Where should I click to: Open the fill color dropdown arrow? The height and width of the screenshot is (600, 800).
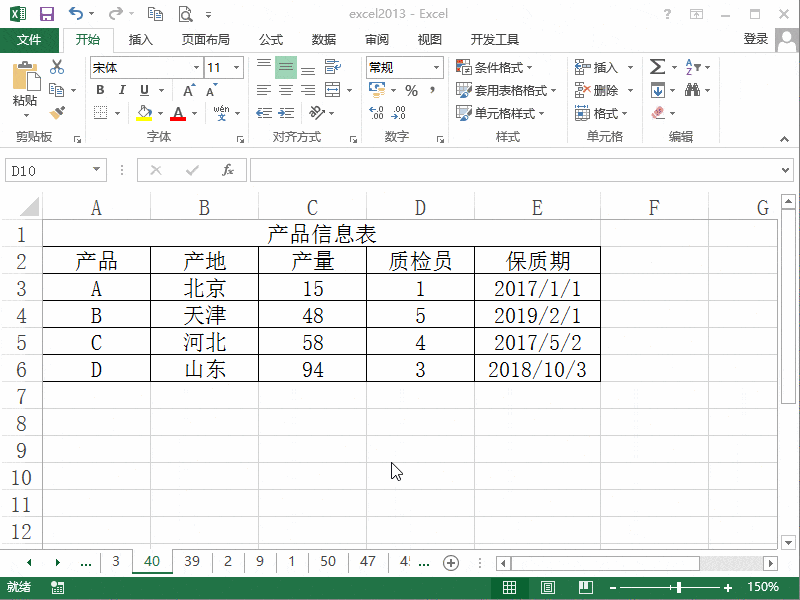pos(160,112)
